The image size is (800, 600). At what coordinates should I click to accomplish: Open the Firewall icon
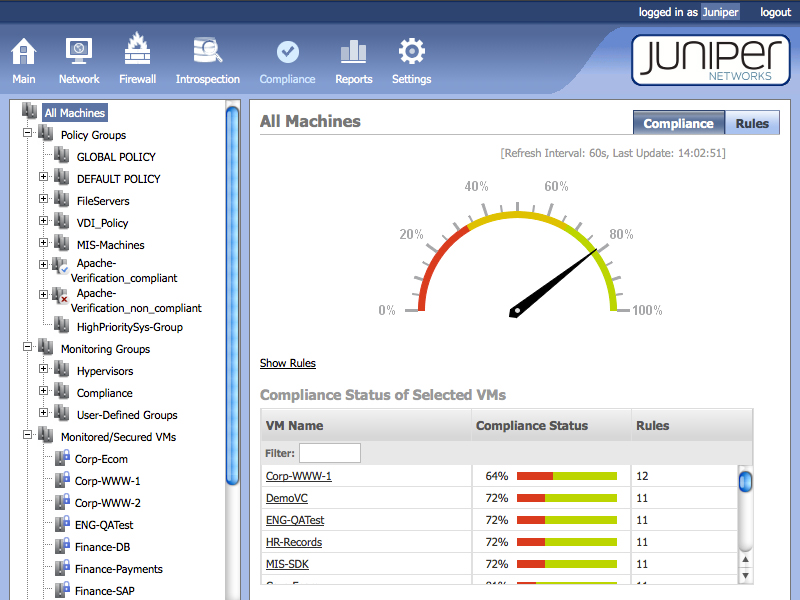(x=137, y=48)
